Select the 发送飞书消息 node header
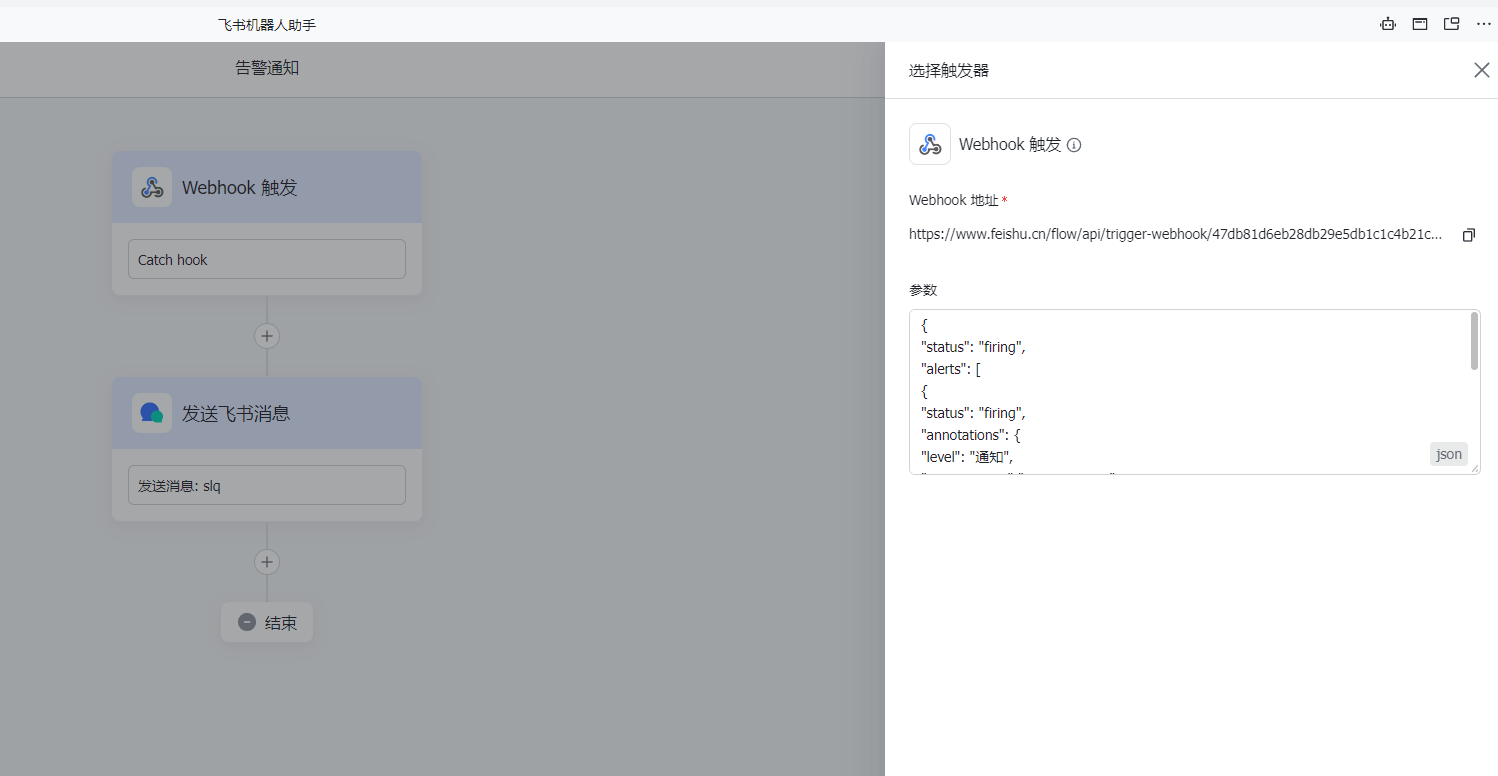Image resolution: width=1498 pixels, height=776 pixels. 267,413
